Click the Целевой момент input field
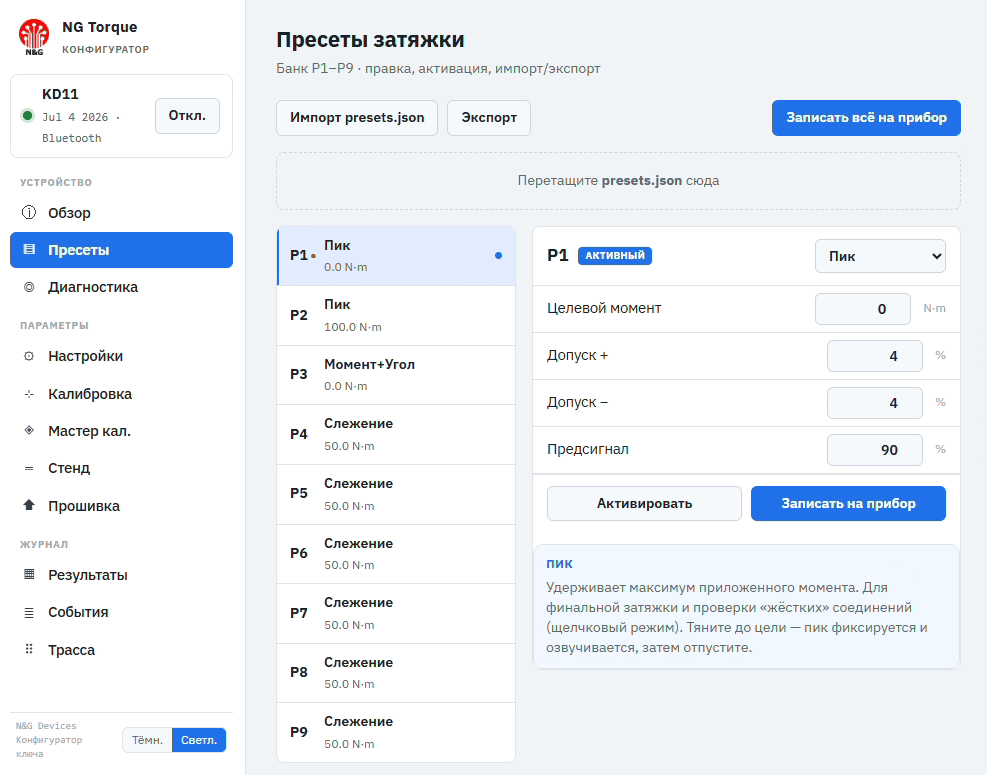The image size is (987, 775). [863, 308]
